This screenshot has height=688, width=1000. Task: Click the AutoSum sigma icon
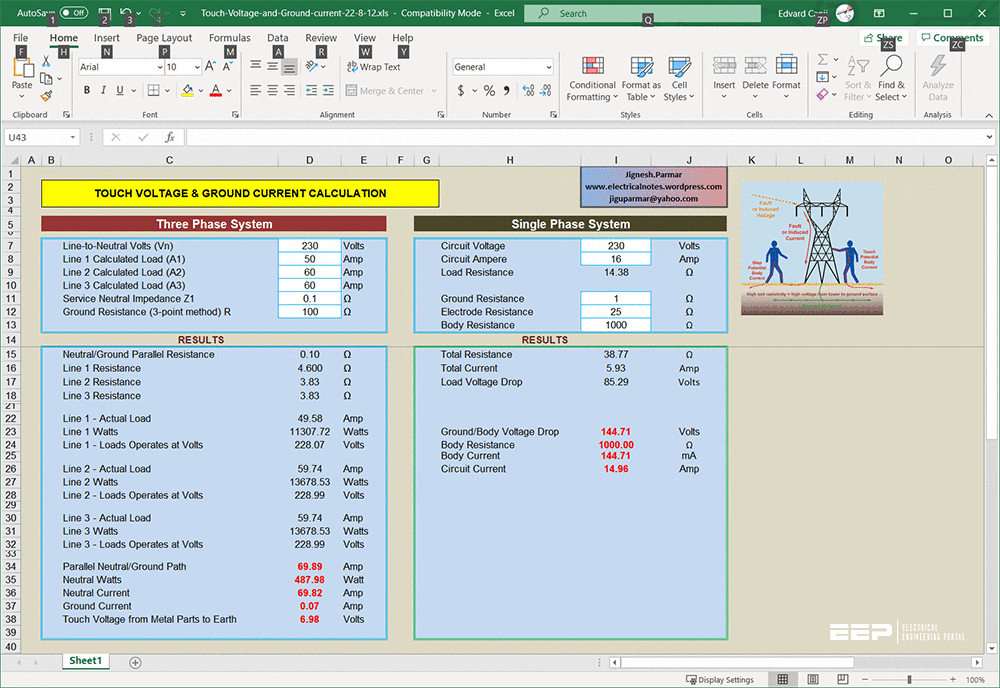[823, 60]
